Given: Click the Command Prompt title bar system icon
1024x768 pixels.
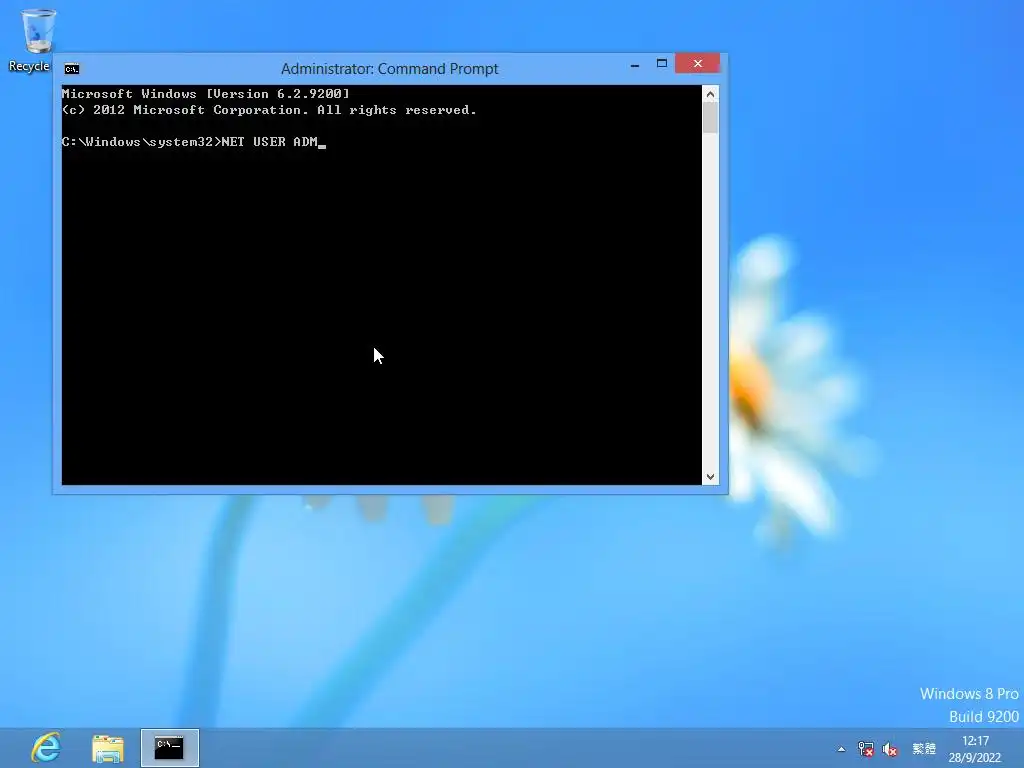Looking at the screenshot, I should (x=72, y=69).
